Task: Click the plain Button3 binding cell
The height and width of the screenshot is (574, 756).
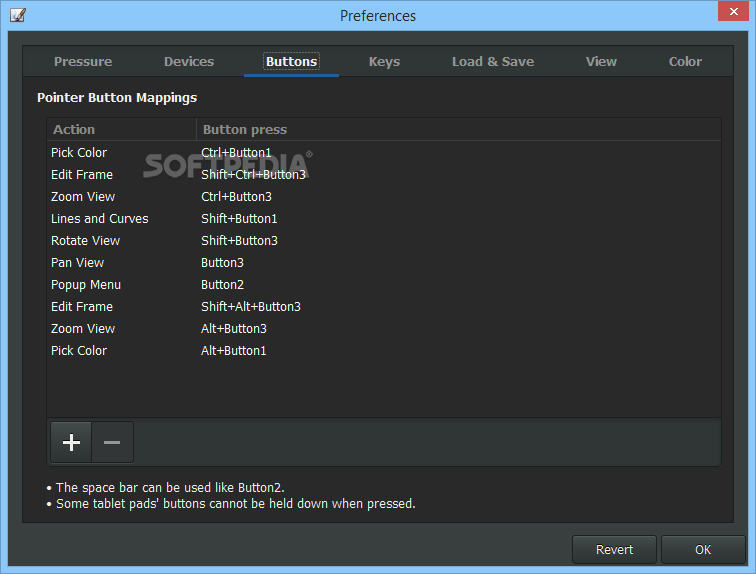Action: 222,263
